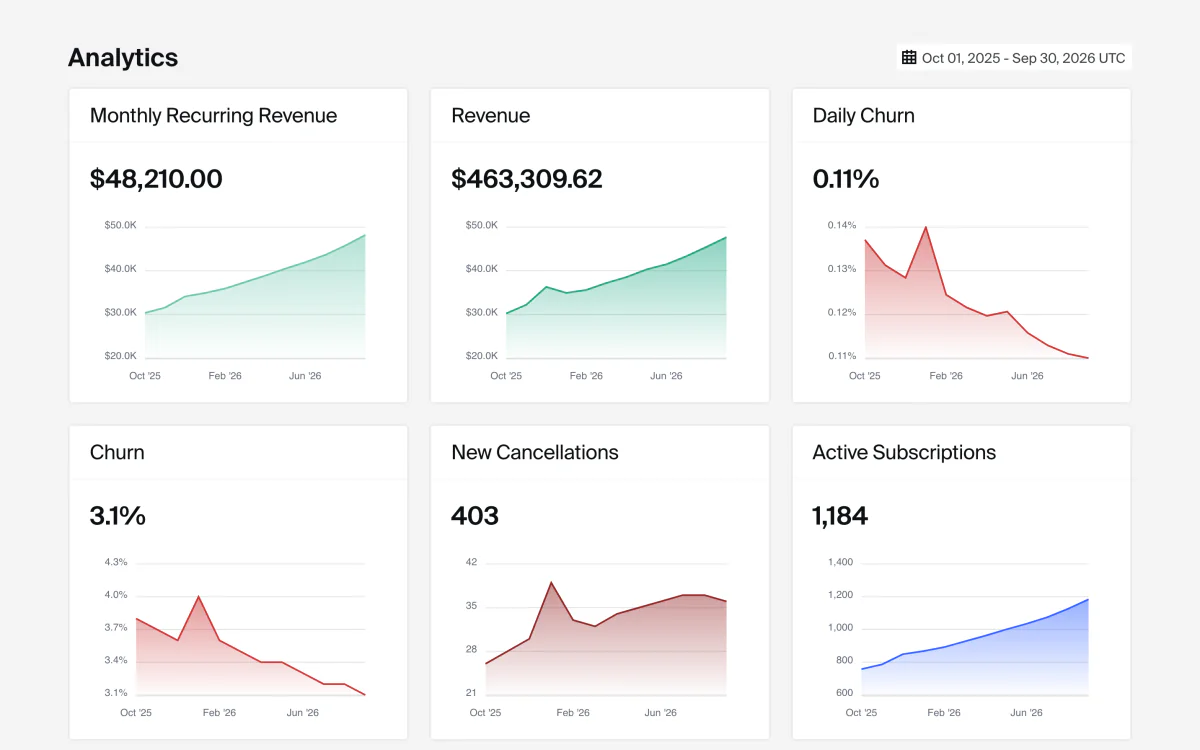Click the 600 axis label in Active Subscriptions
1200x750 pixels.
pyautogui.click(x=844, y=693)
